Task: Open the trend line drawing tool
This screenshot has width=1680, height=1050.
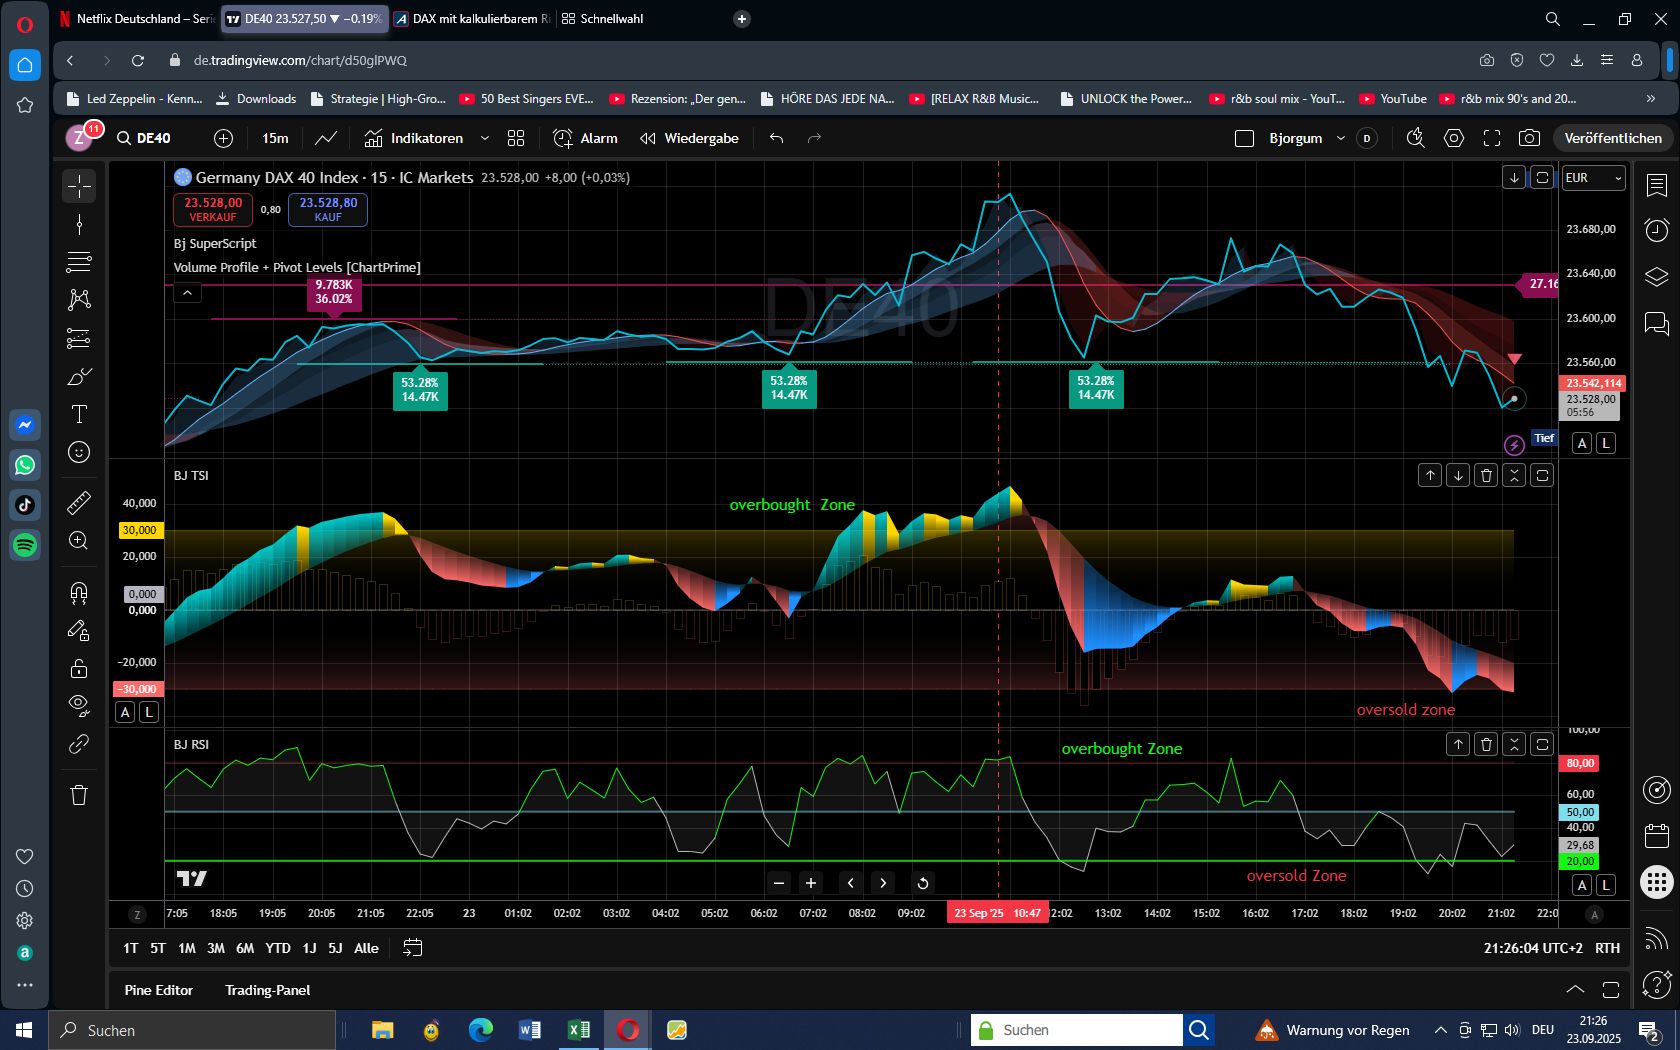Action: click(x=78, y=224)
